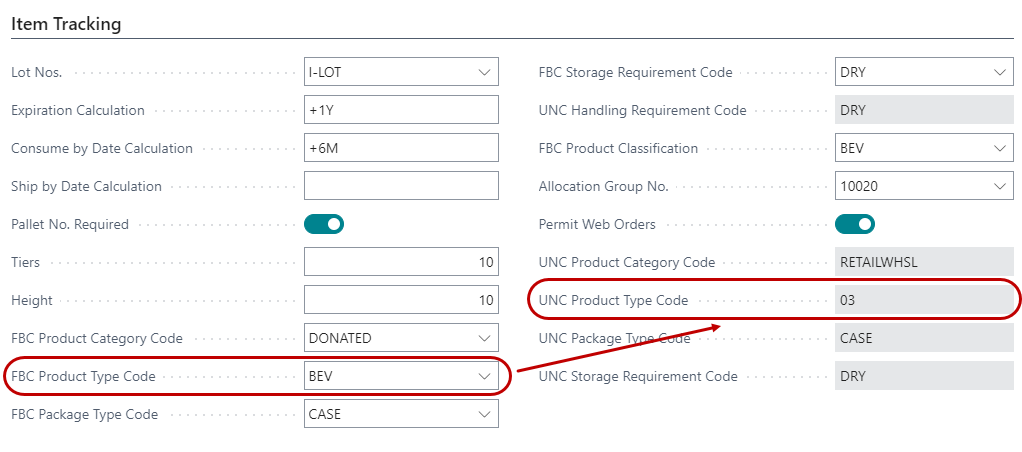The height and width of the screenshot is (452, 1022).
Task: Toggle Pallet No. Required switch
Action: 324,224
